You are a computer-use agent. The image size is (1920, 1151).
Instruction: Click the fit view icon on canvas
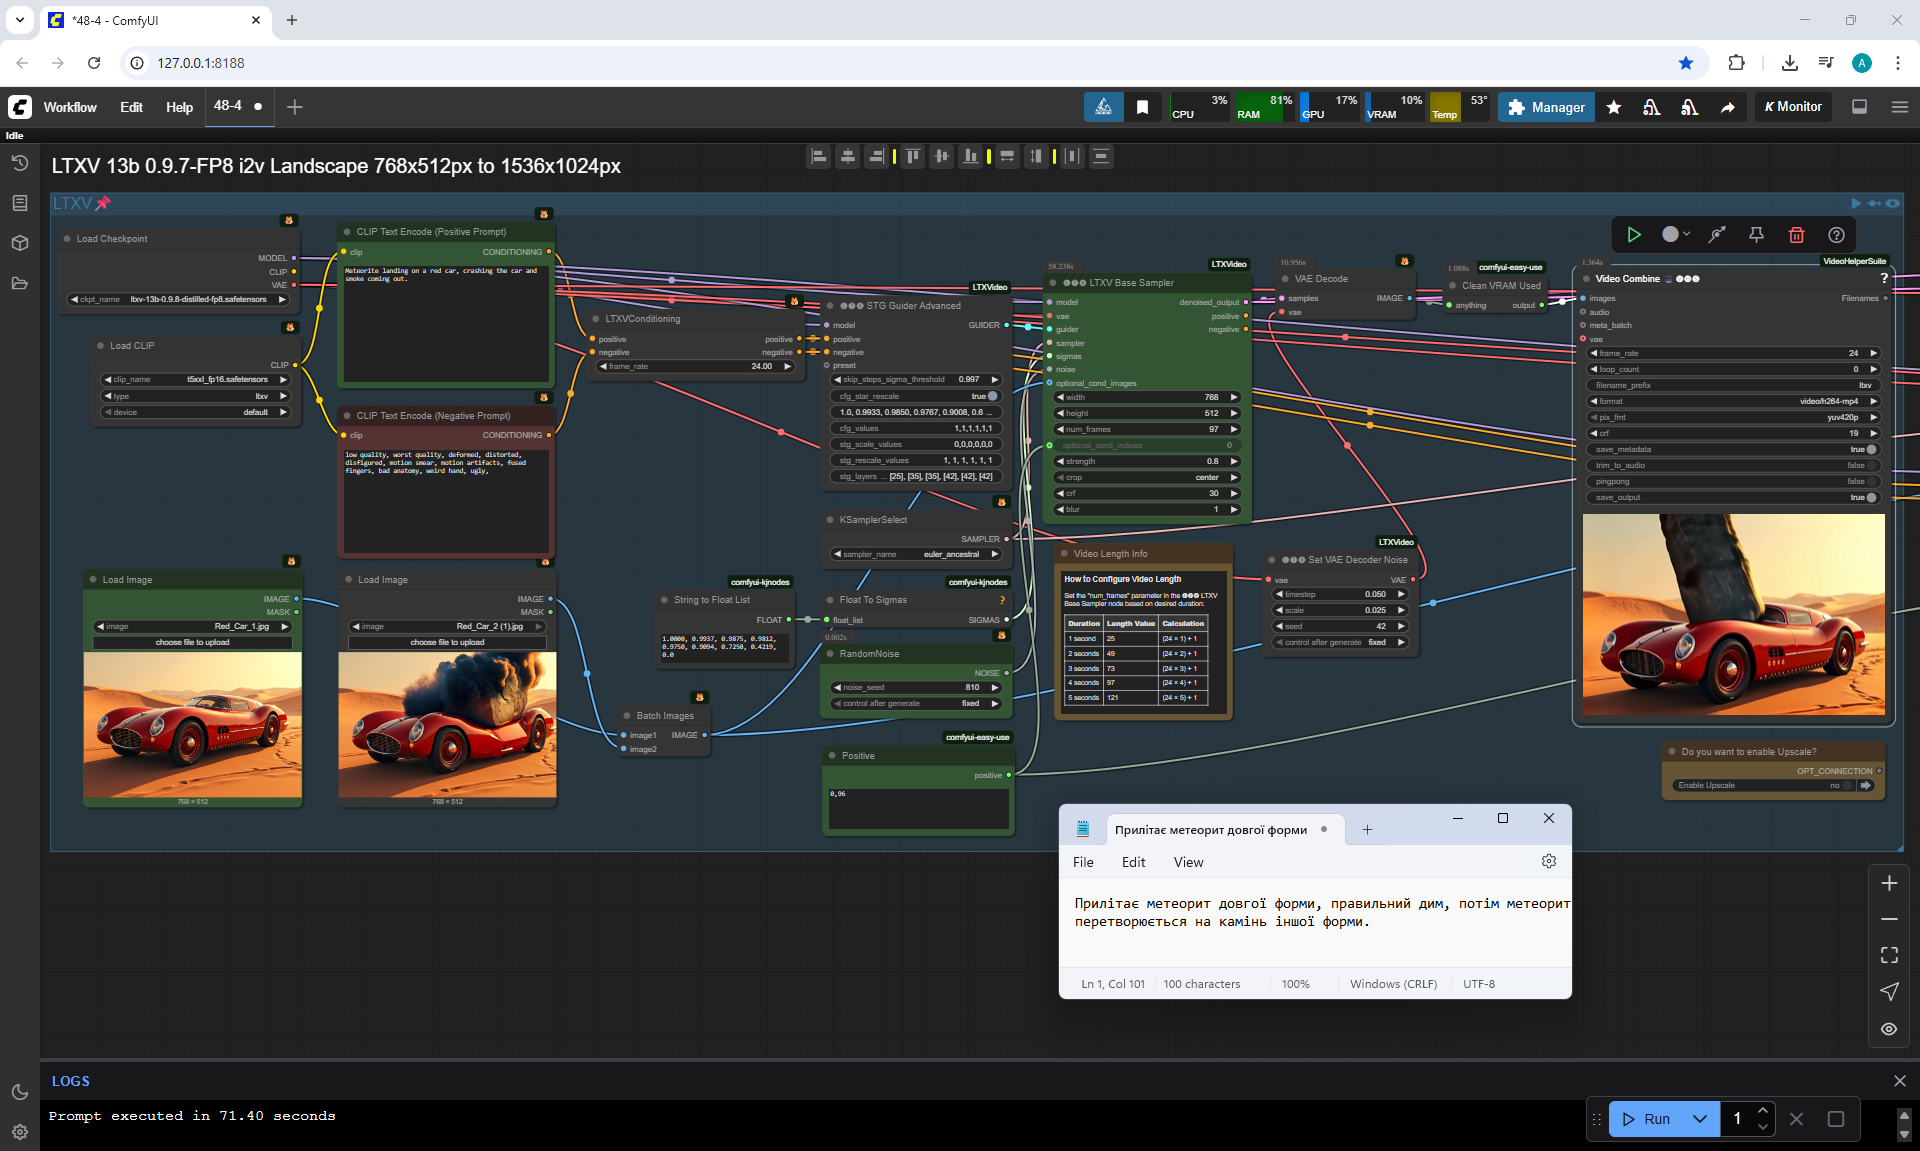tap(1889, 955)
